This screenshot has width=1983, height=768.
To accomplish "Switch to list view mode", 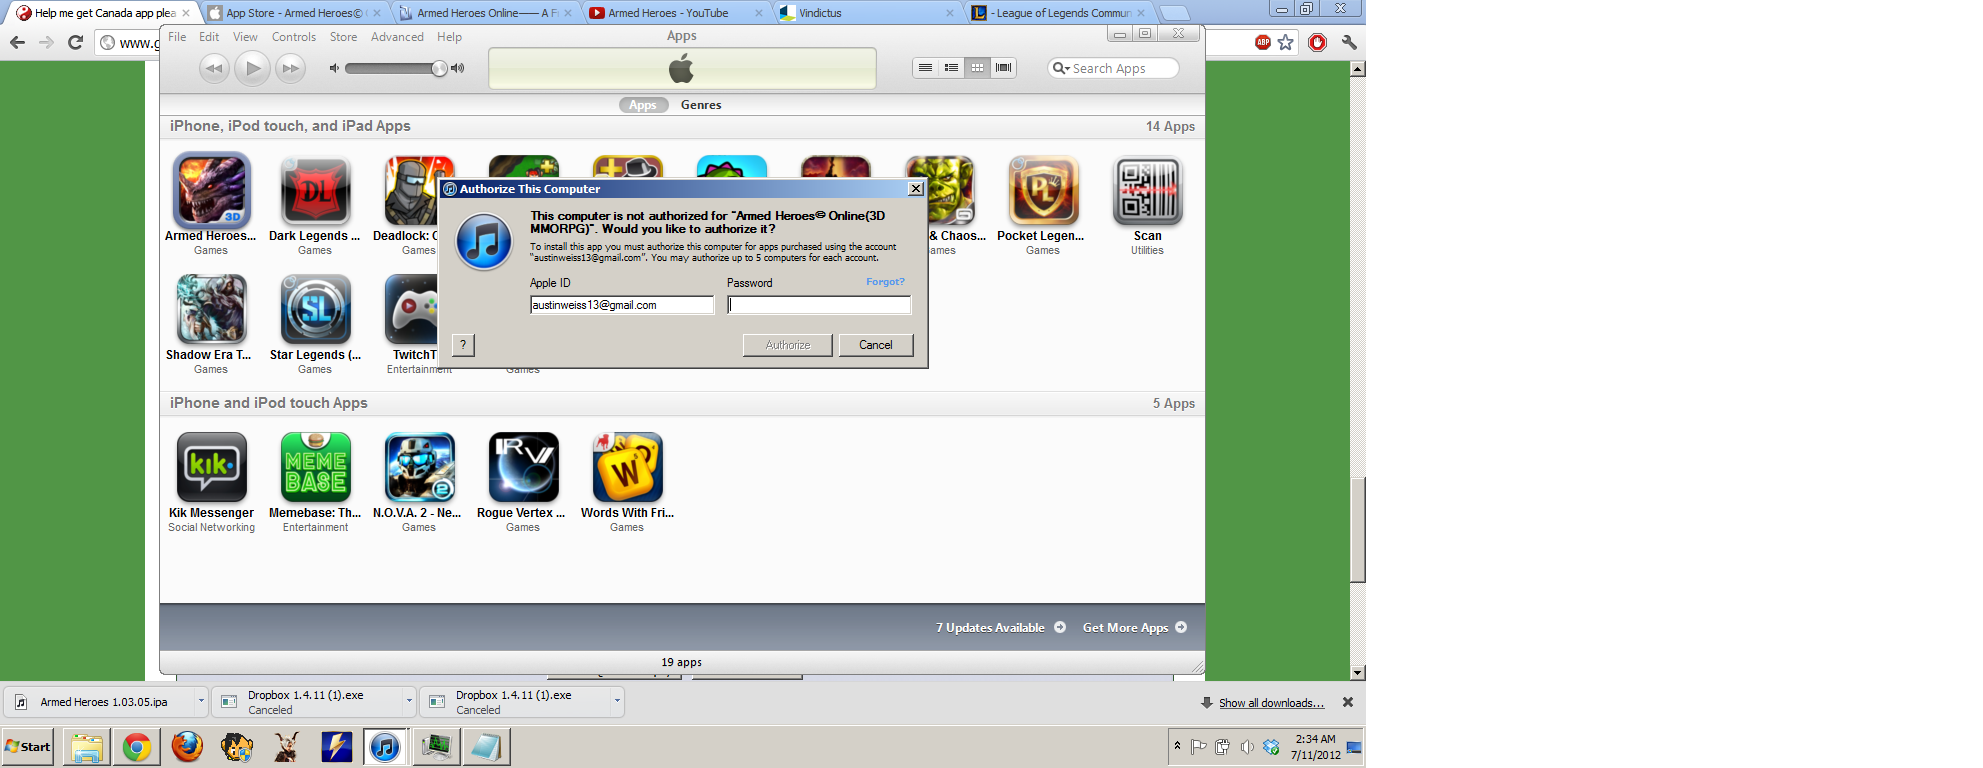I will 926,68.
